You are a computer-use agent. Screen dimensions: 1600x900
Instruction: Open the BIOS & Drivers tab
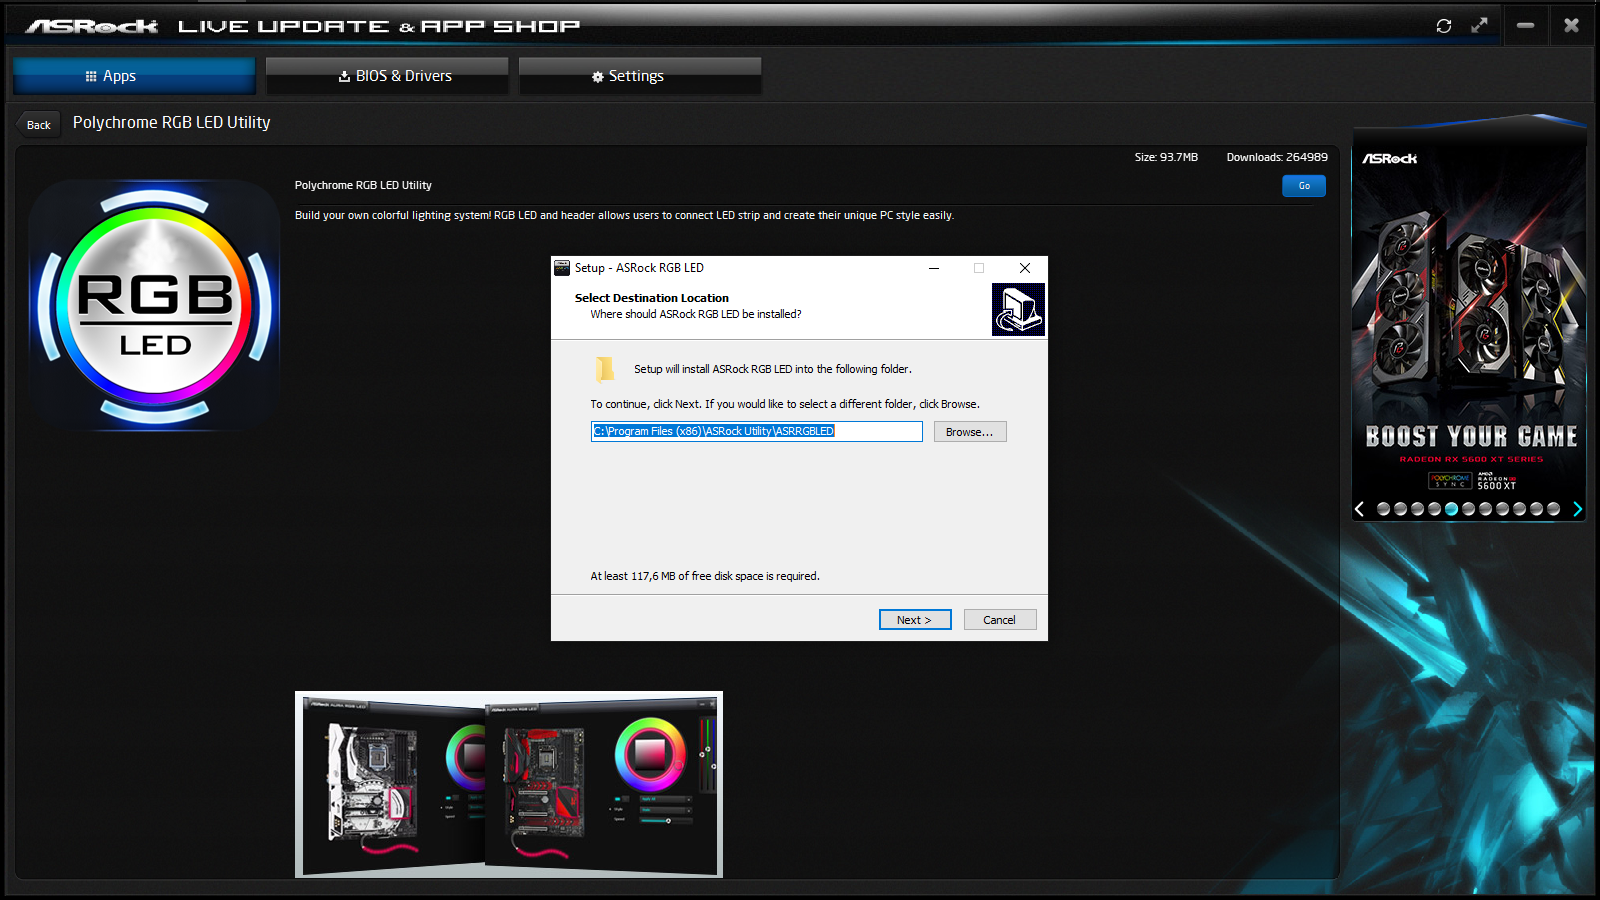pyautogui.click(x=387, y=76)
